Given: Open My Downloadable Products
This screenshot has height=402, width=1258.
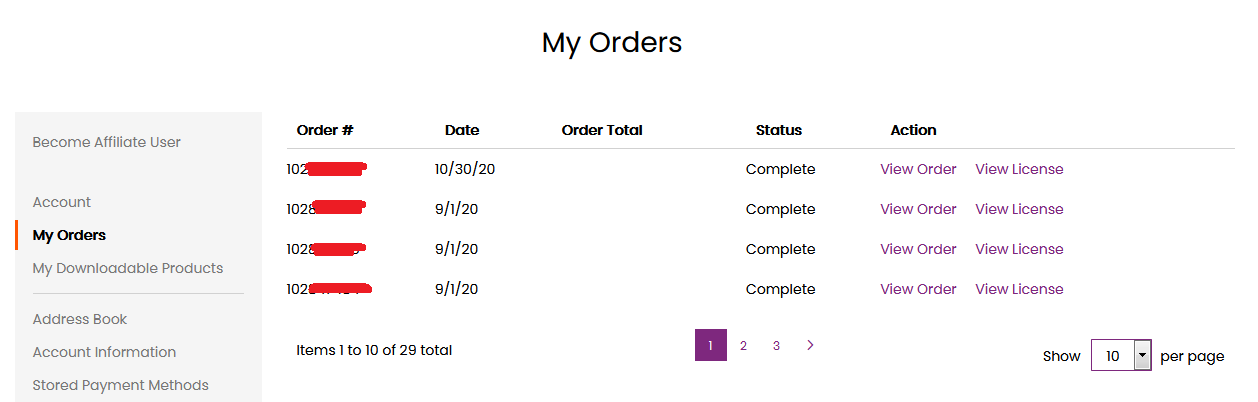Looking at the screenshot, I should coord(128,268).
